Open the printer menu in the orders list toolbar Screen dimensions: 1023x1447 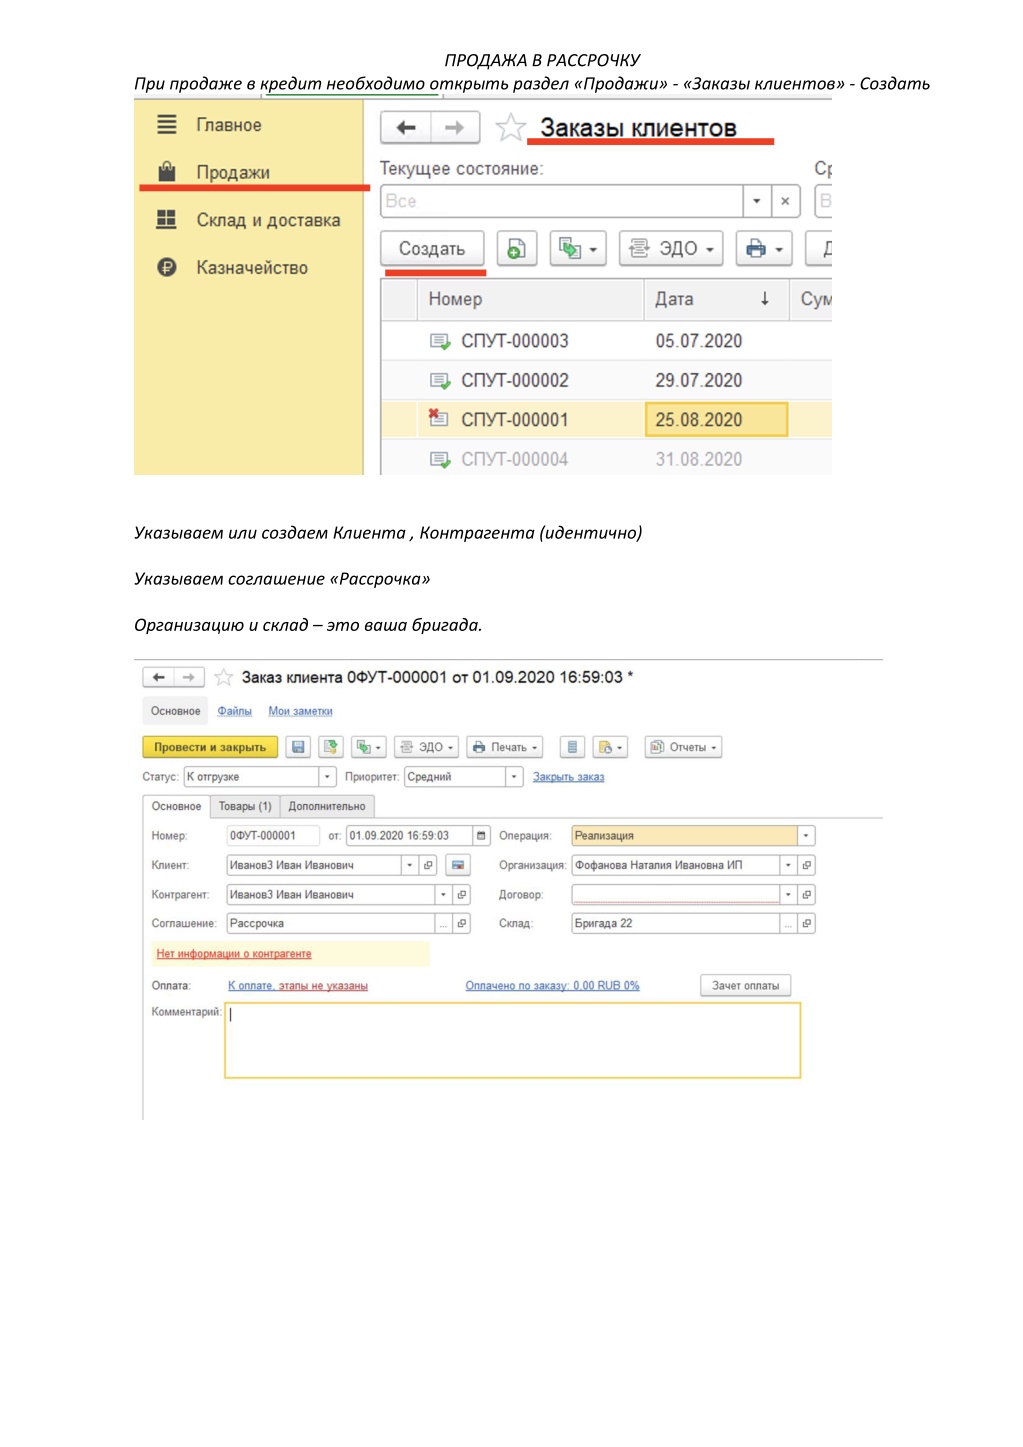(764, 248)
